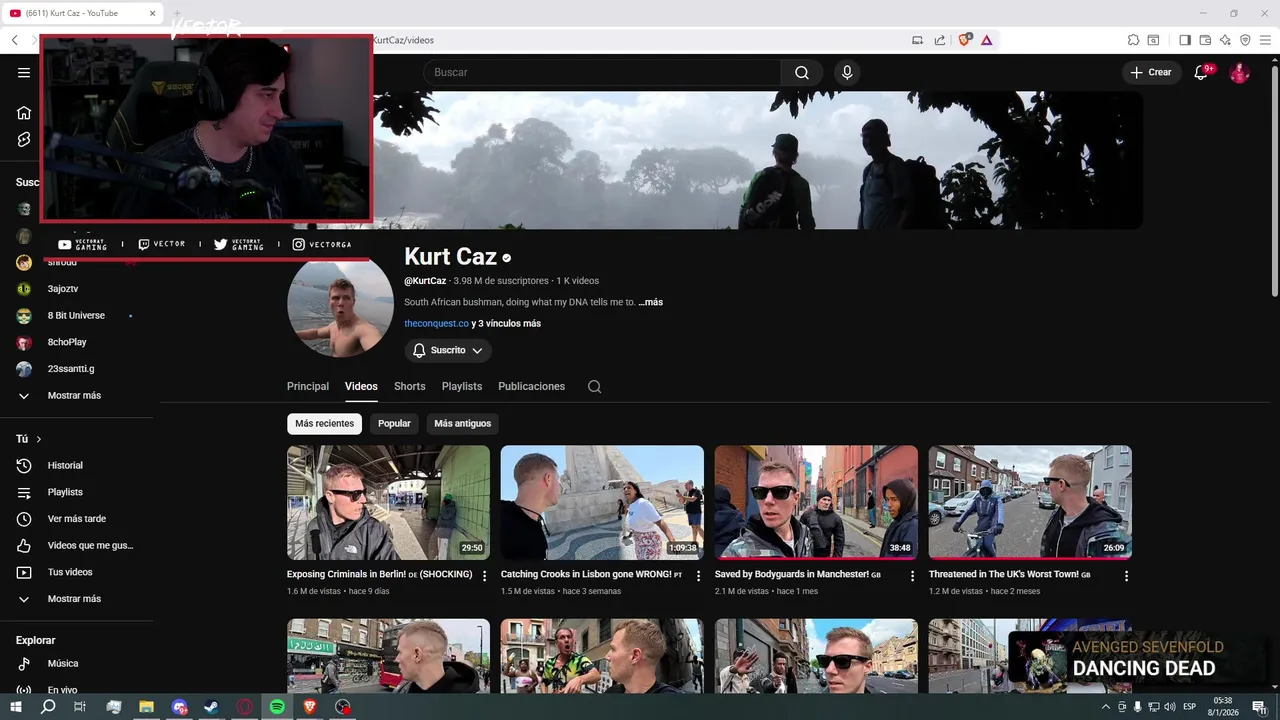This screenshot has width=1280, height=720.
Task: Share this page from the address bar
Action: tap(940, 40)
